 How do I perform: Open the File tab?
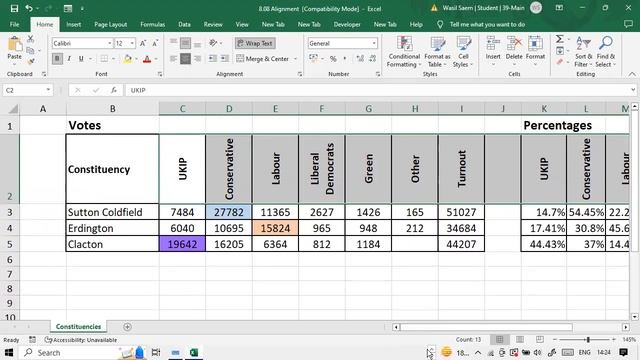click(14, 24)
